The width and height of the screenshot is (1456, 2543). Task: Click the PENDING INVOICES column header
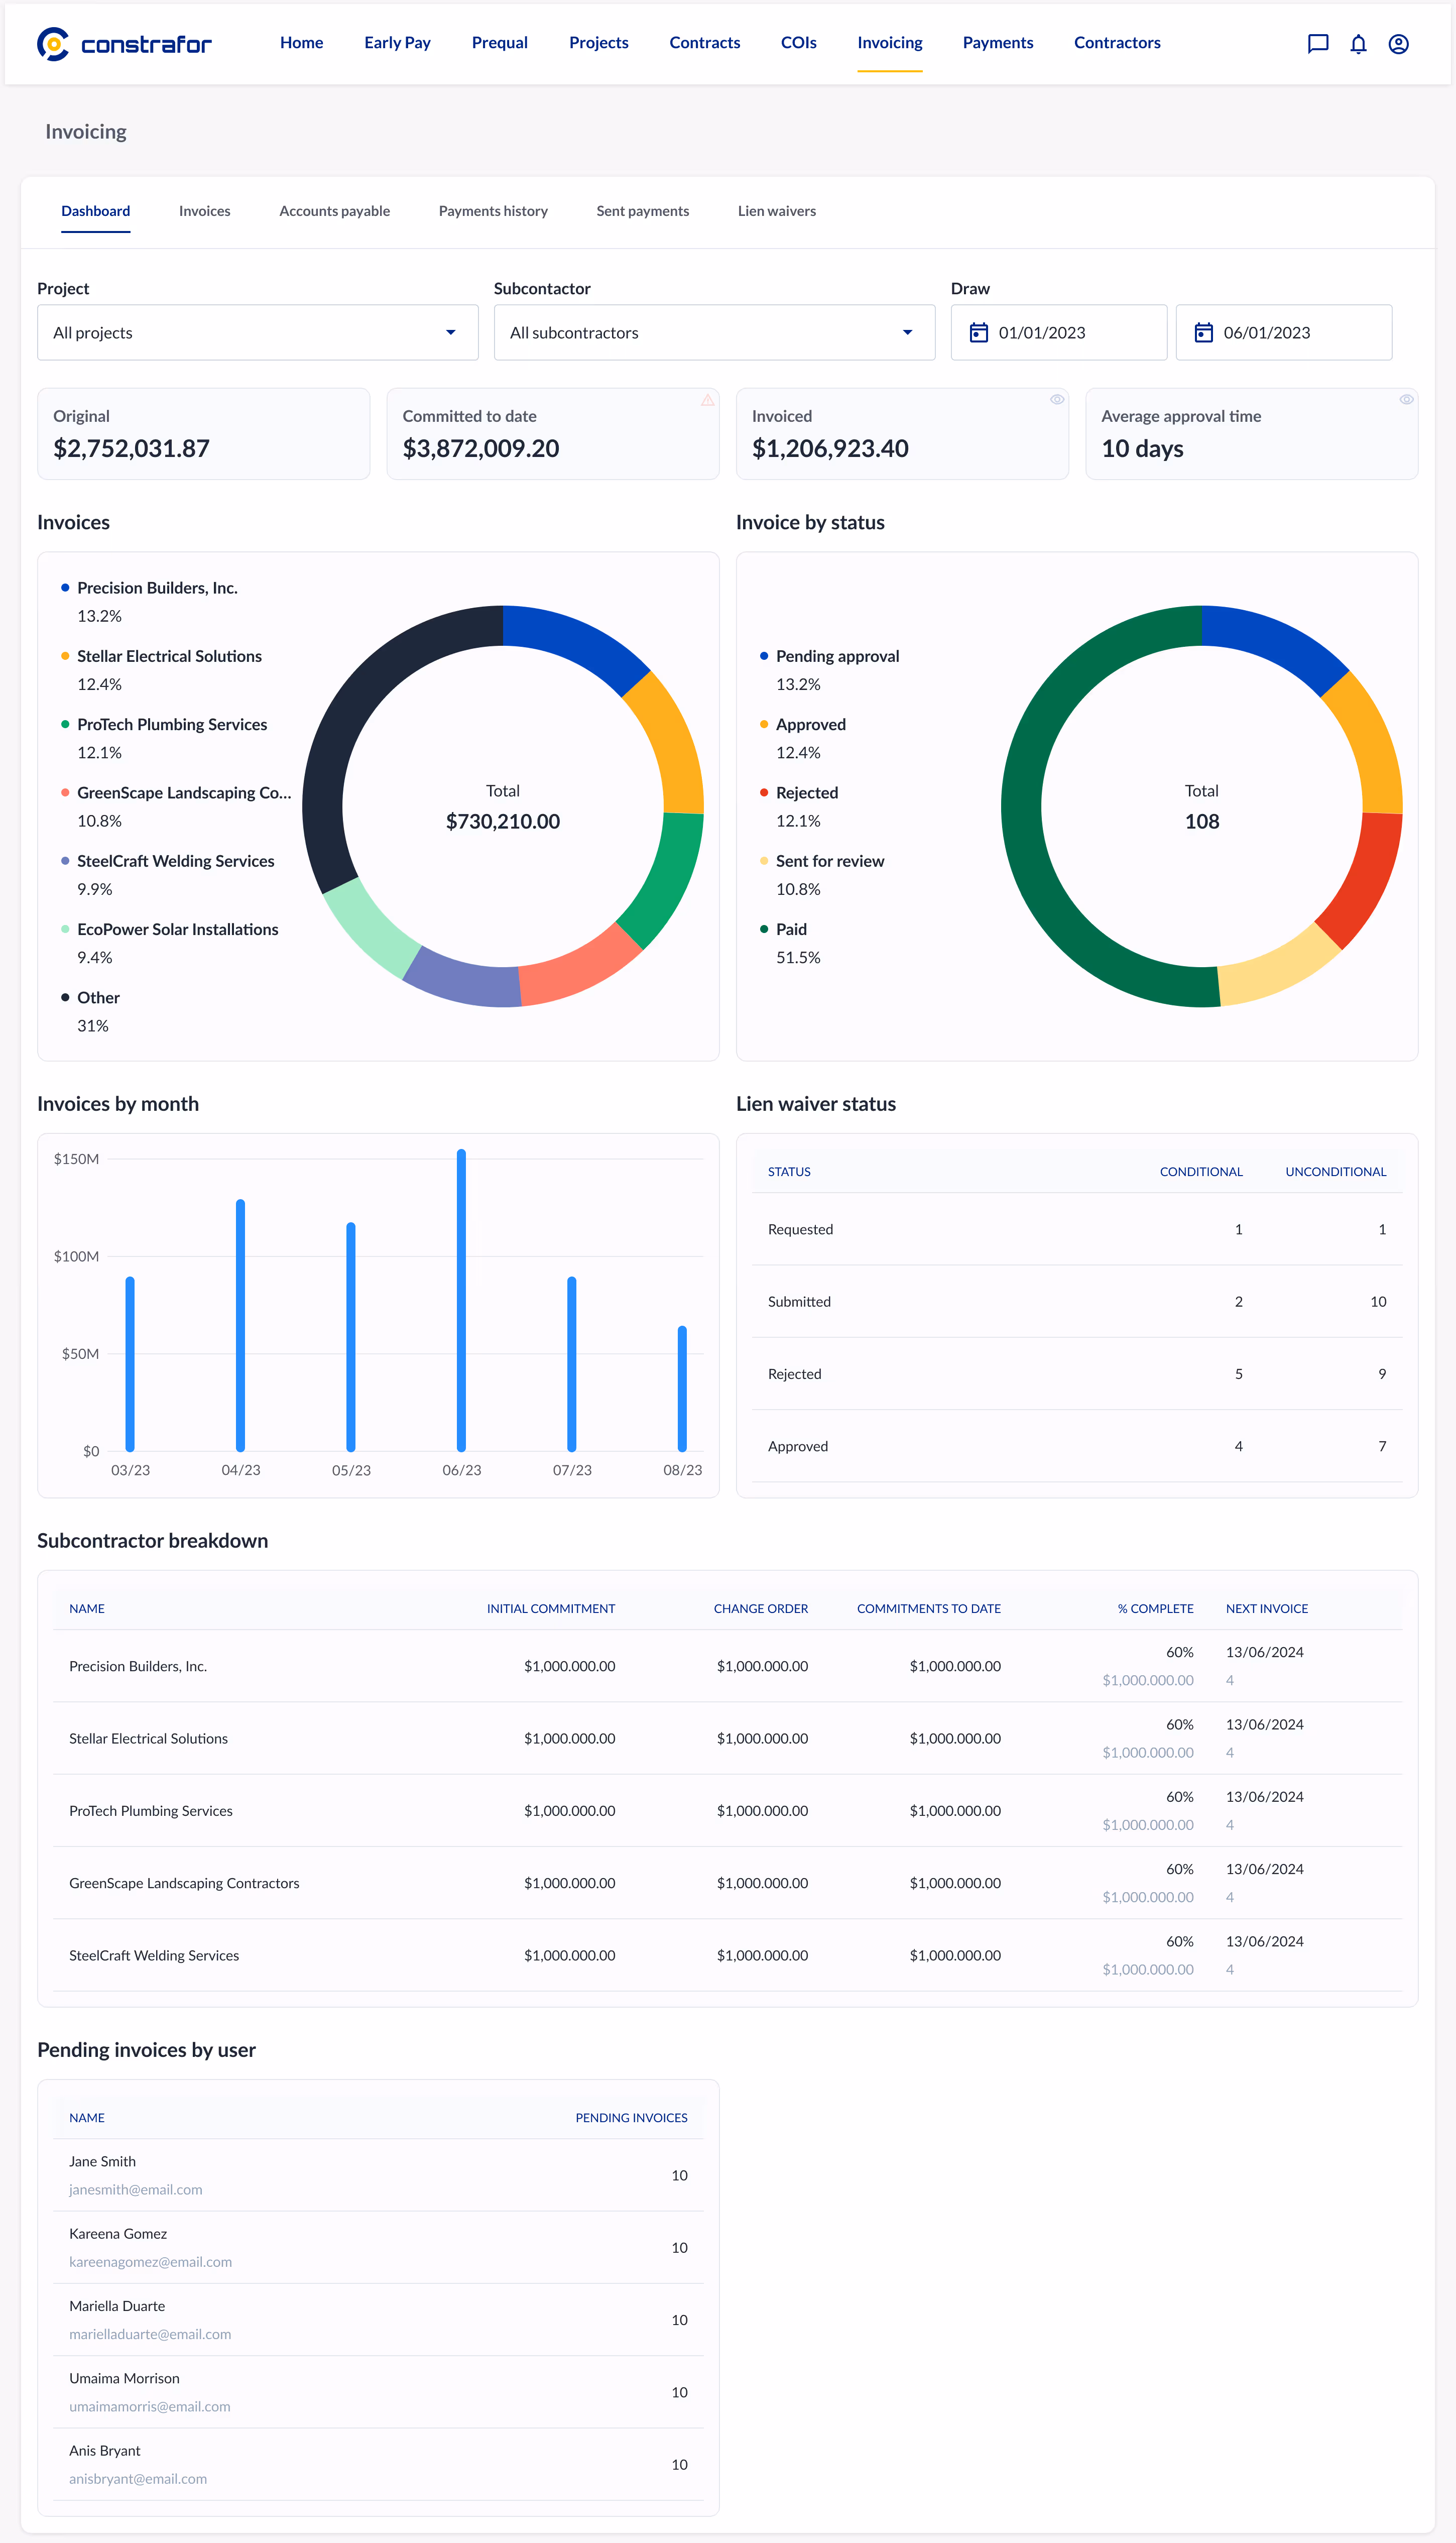point(631,2118)
